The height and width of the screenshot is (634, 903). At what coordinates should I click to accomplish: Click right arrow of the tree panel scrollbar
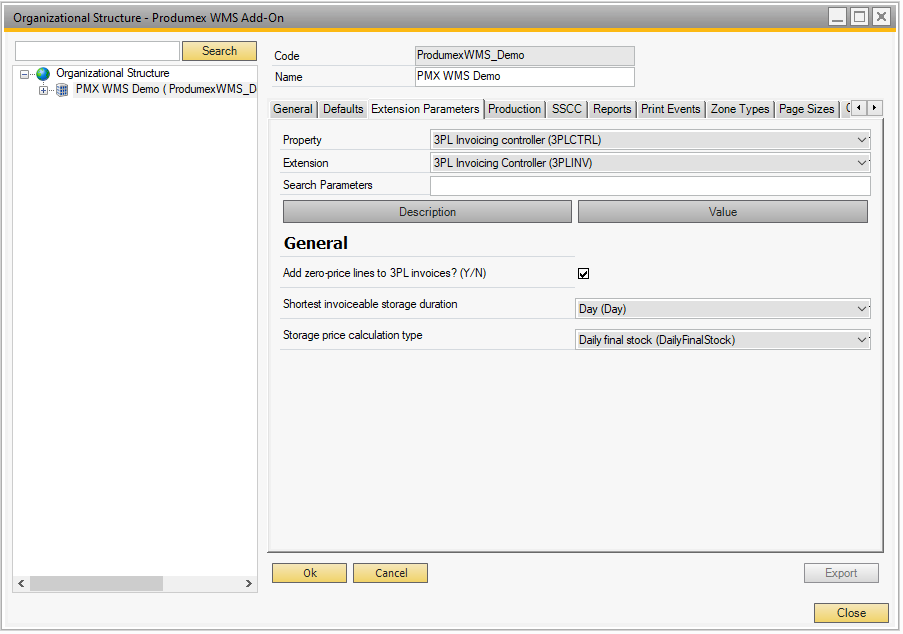coord(249,583)
